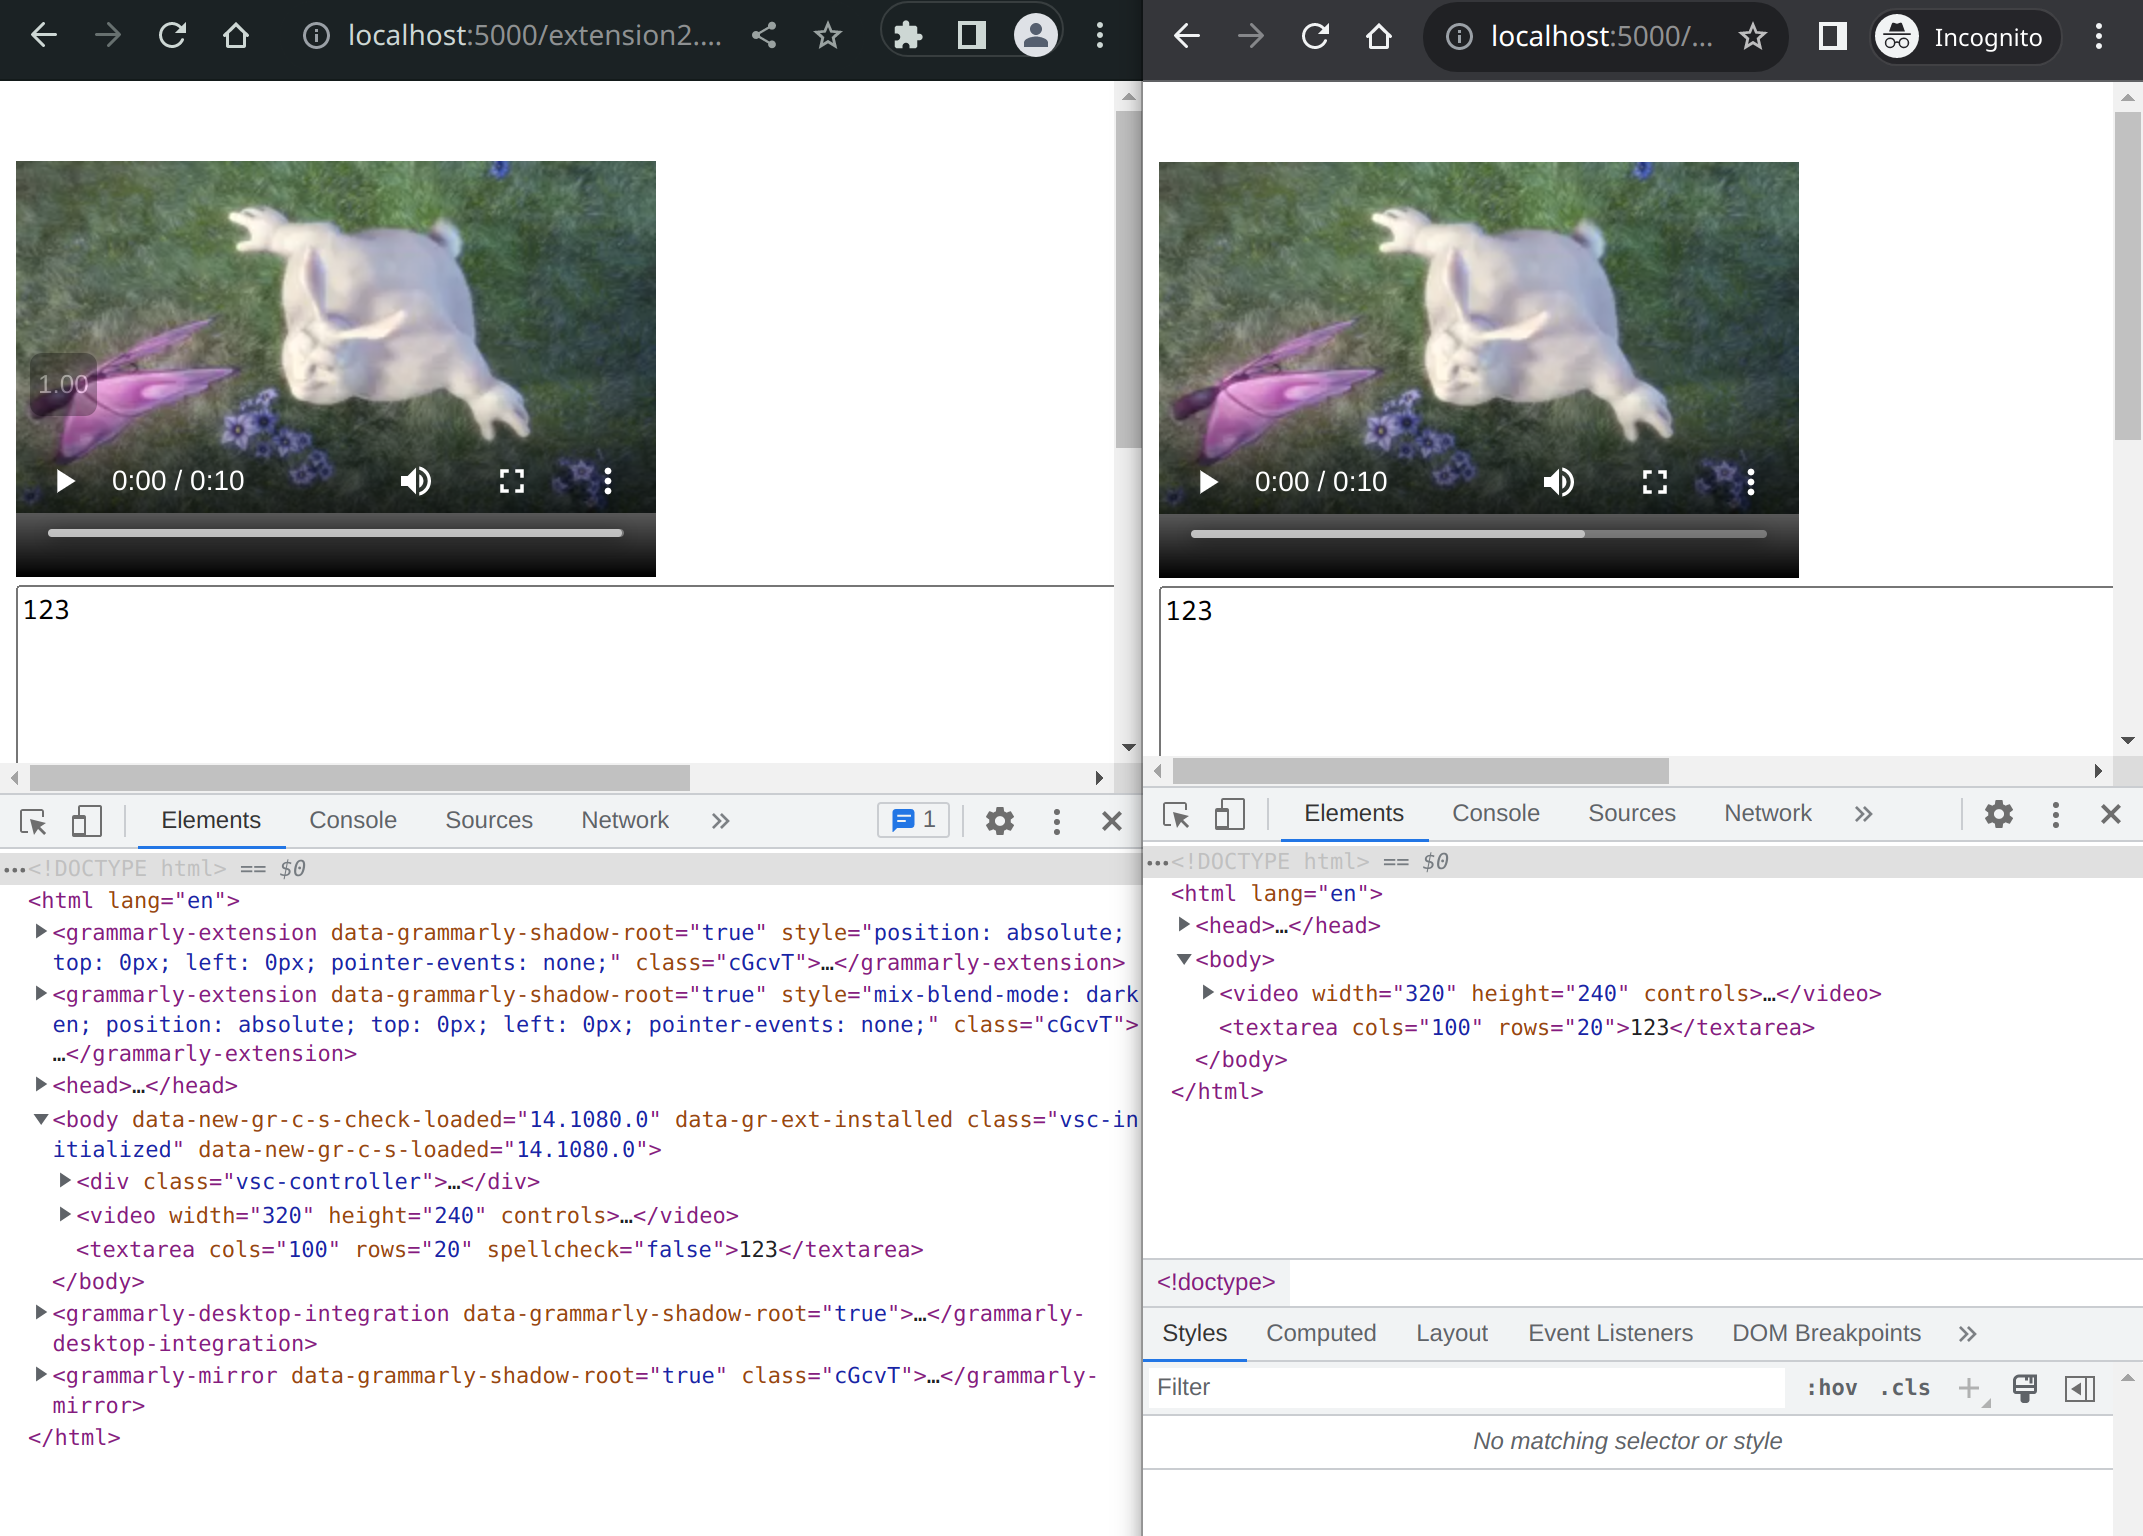2143x1536 pixels.
Task: Bookmark the page with the left browser star icon
Action: (827, 36)
